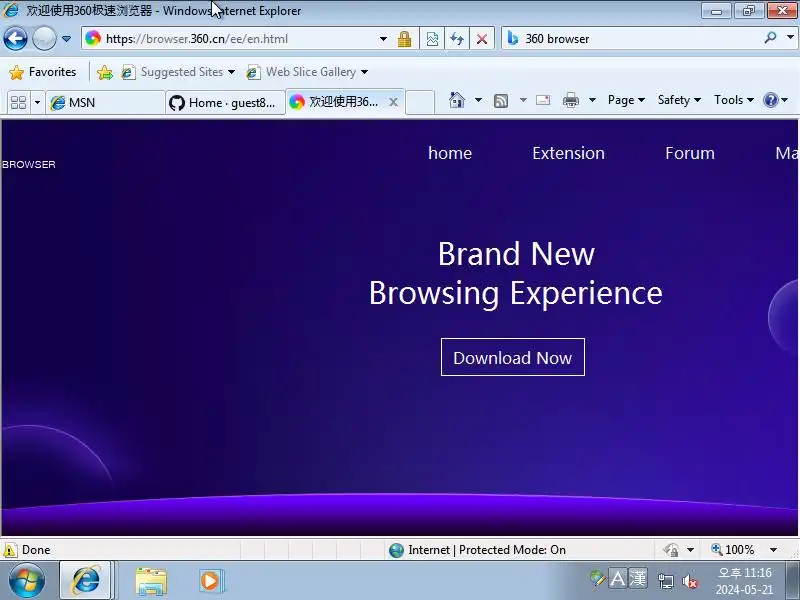Click the status bar warning icon

10,550
